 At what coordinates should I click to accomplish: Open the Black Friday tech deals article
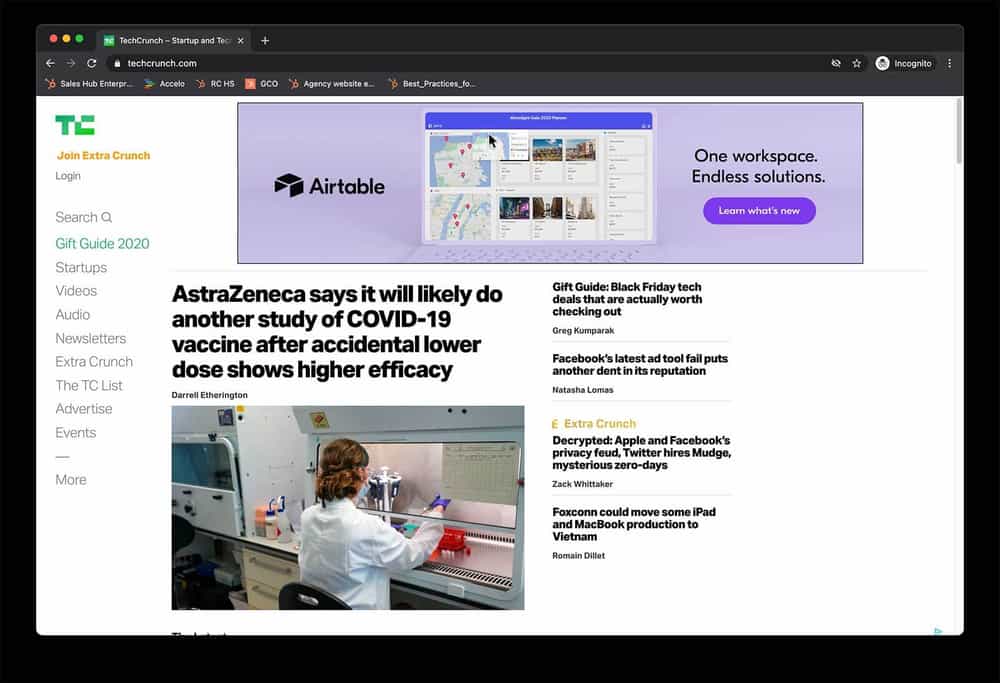(x=627, y=299)
